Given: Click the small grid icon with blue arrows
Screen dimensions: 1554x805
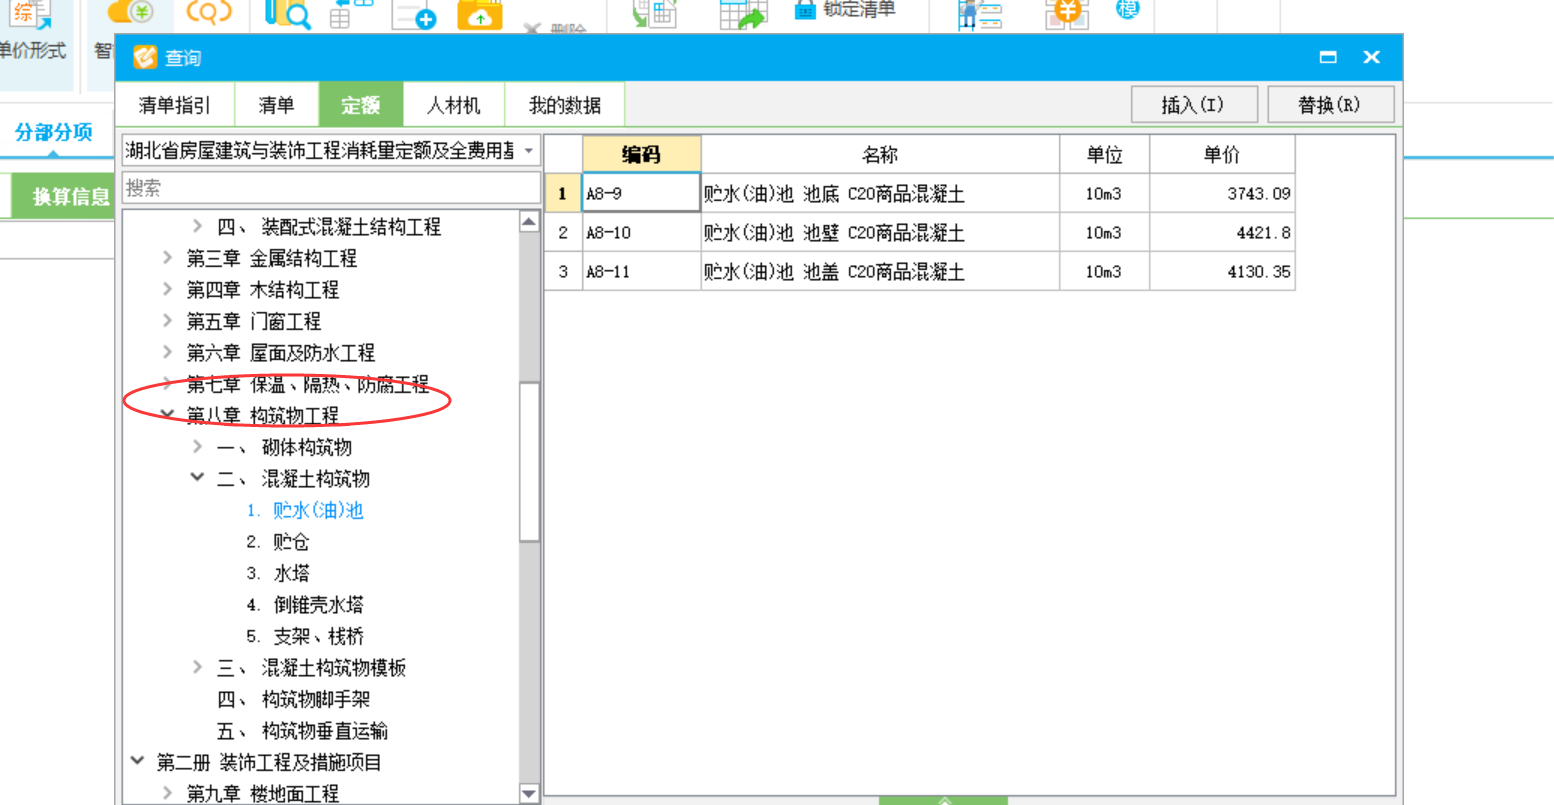Looking at the screenshot, I should 350,13.
